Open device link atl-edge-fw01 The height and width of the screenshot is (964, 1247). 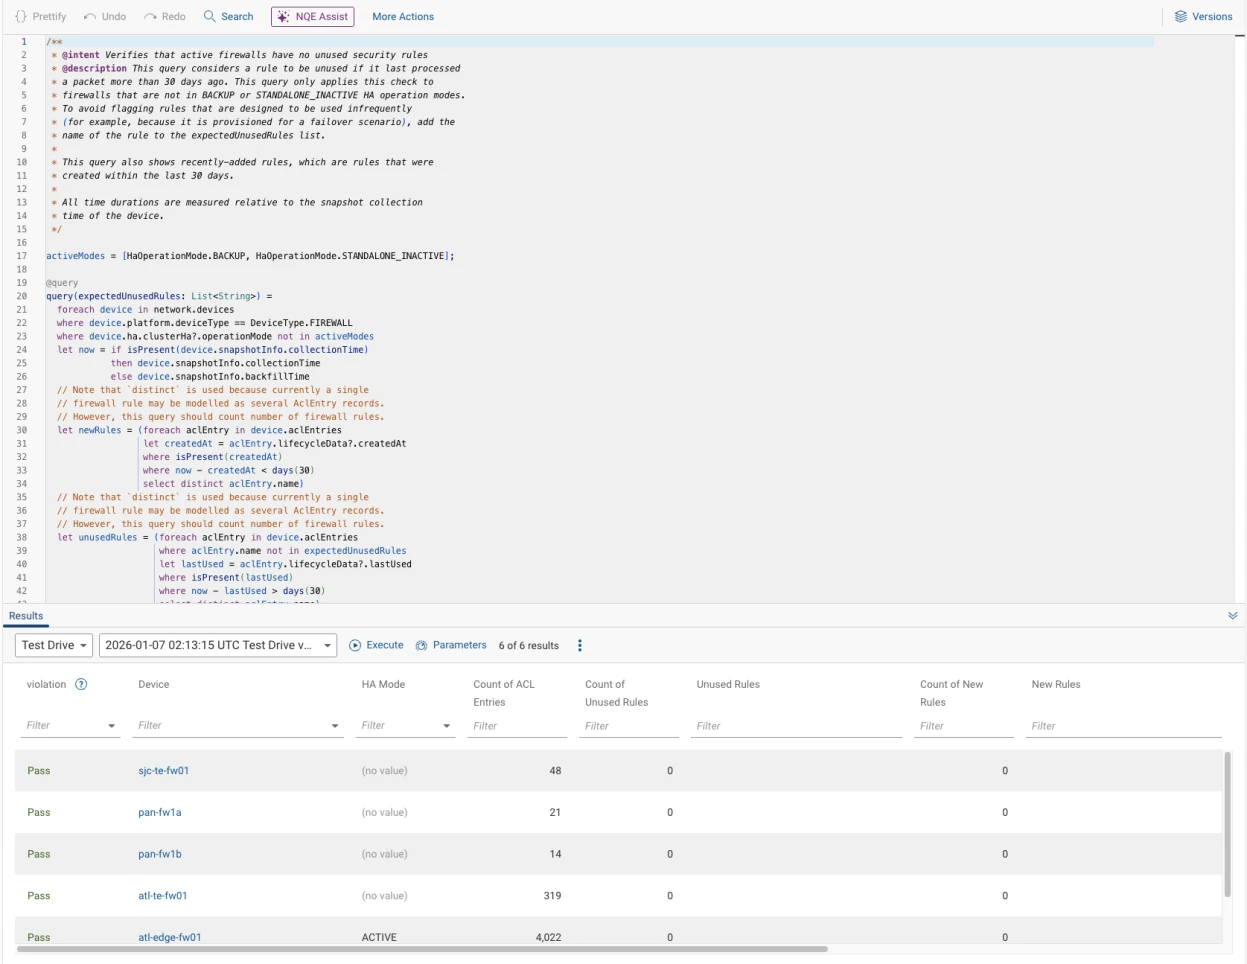[170, 938]
